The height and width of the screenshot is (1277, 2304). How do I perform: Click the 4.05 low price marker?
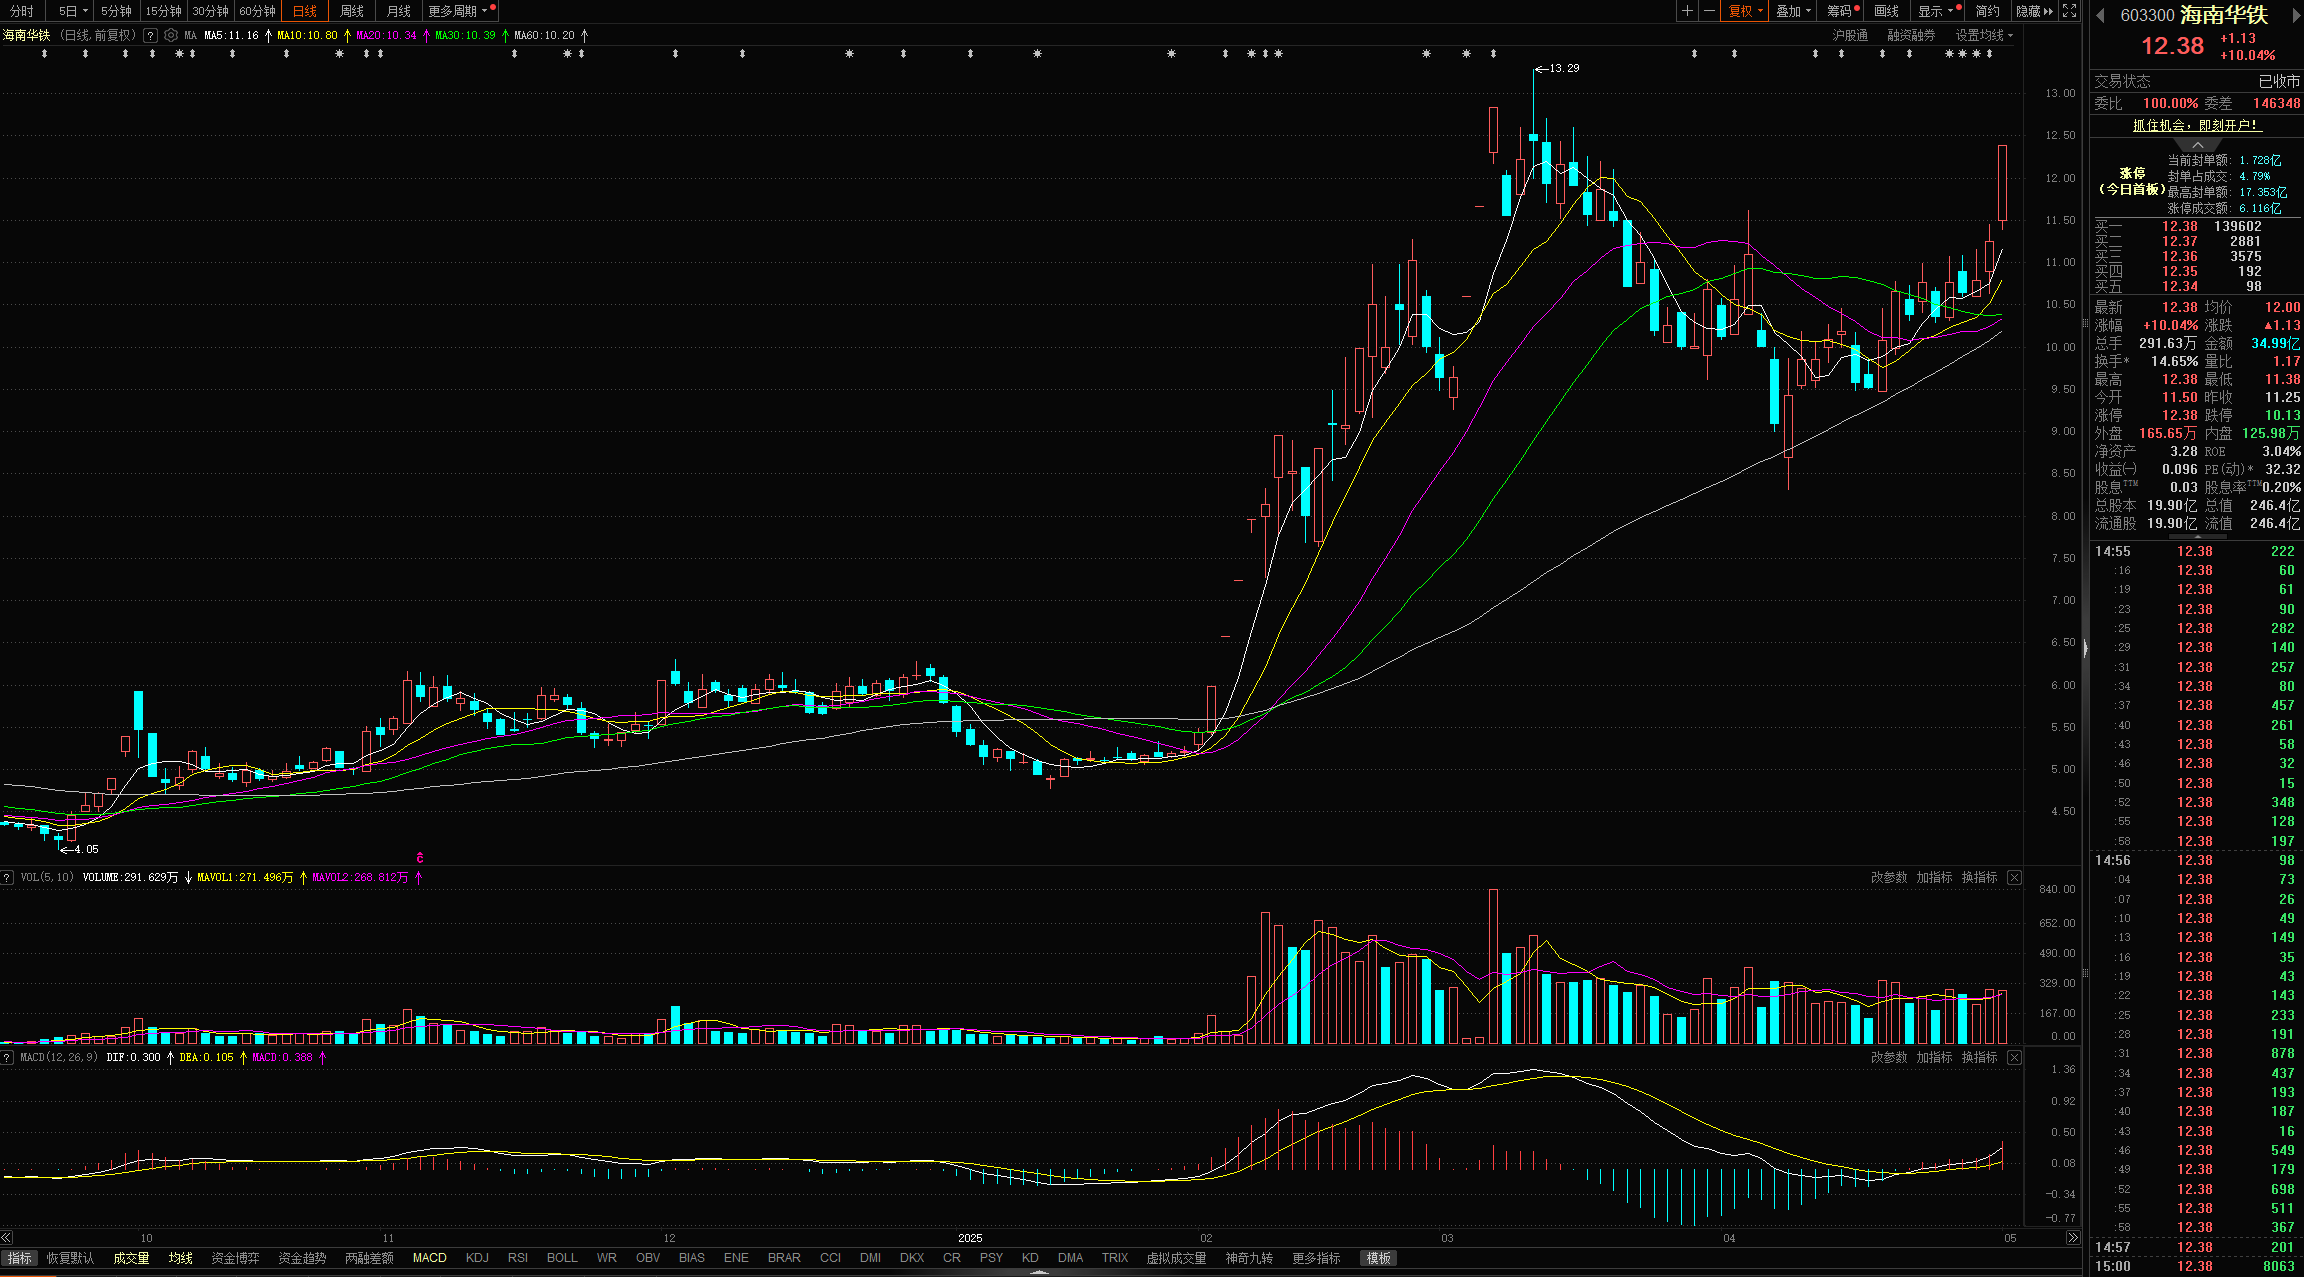pyautogui.click(x=80, y=849)
